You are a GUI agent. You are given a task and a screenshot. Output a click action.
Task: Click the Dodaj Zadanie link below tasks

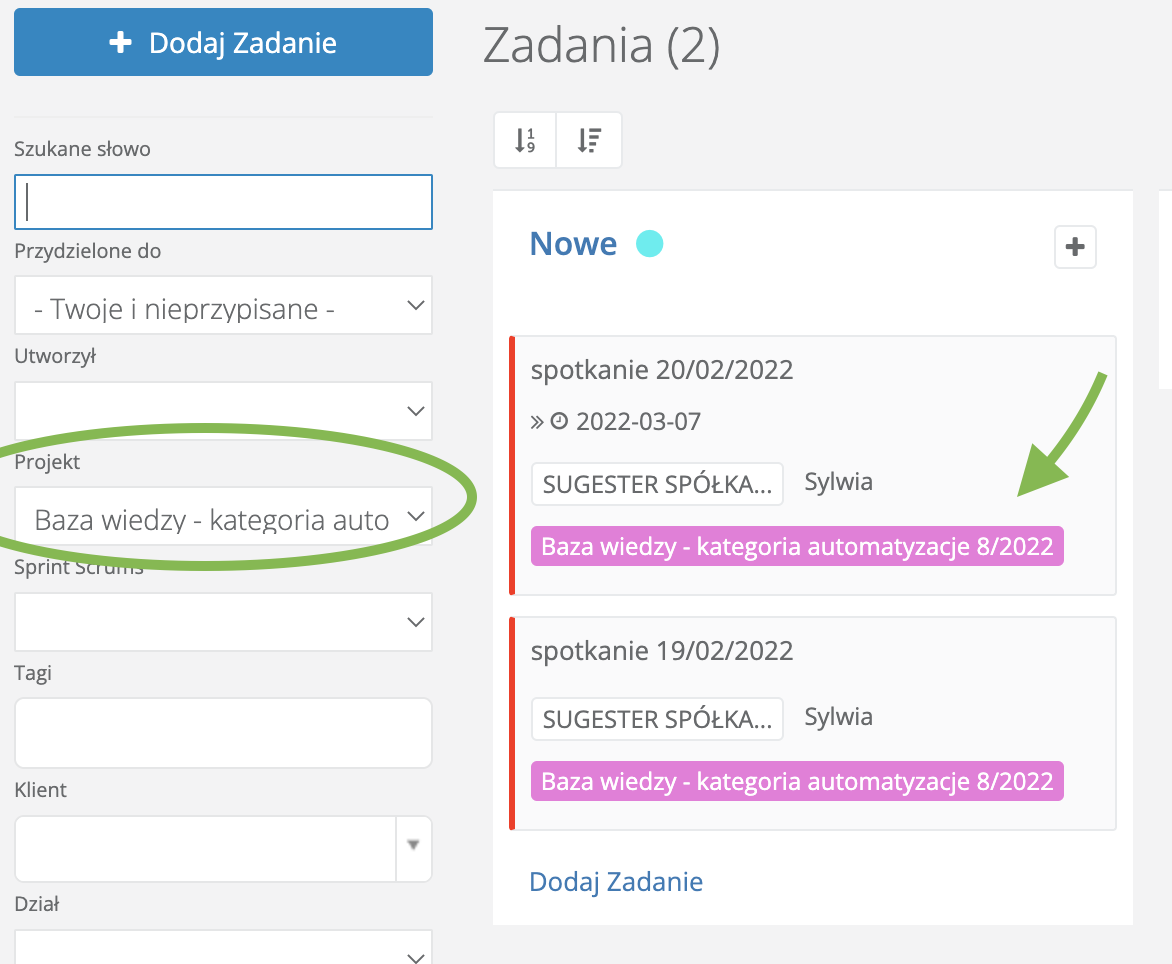616,881
